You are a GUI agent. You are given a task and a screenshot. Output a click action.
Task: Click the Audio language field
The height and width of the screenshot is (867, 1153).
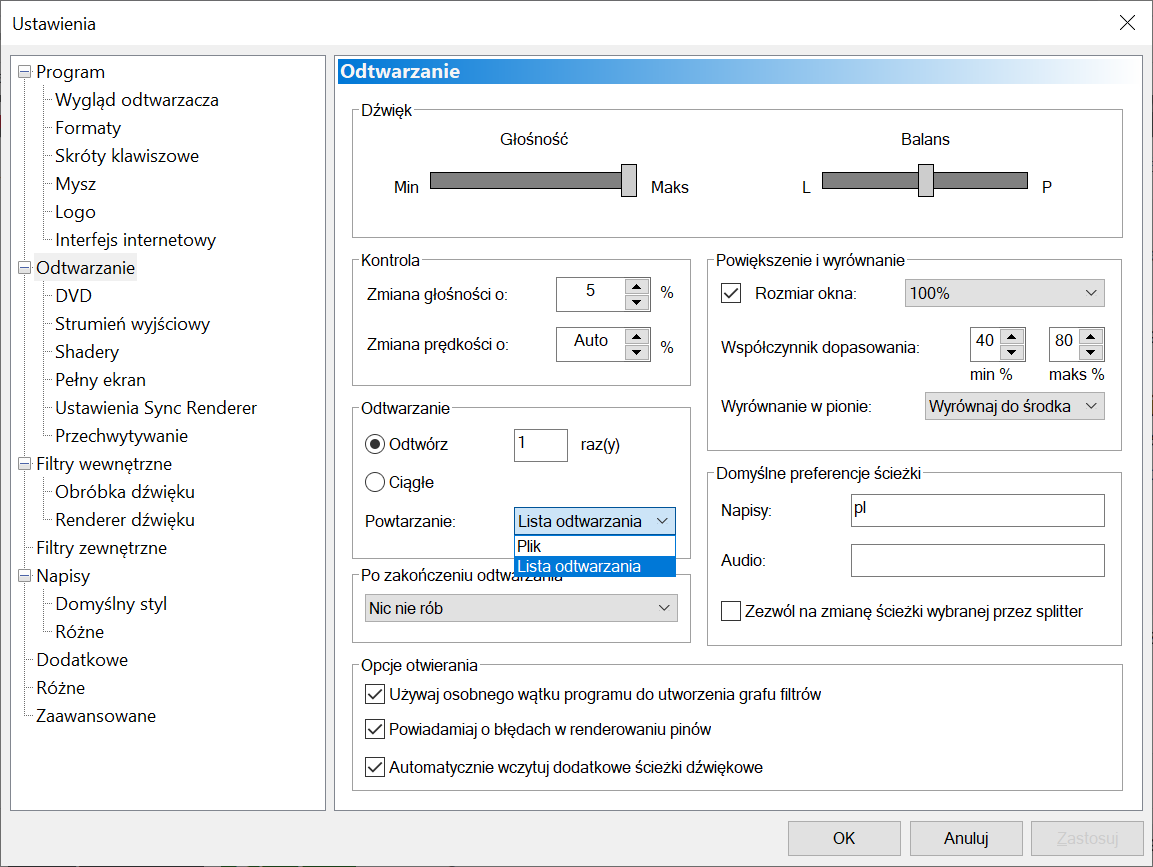(977, 560)
